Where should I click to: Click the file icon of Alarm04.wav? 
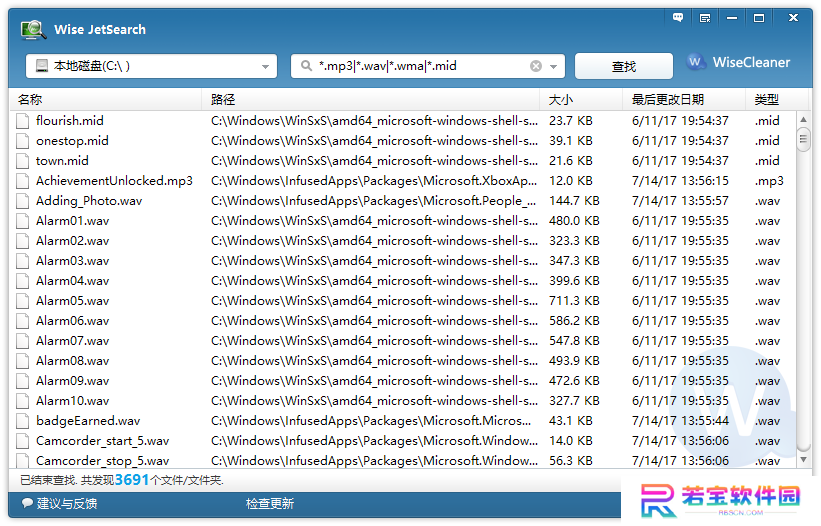(x=22, y=281)
